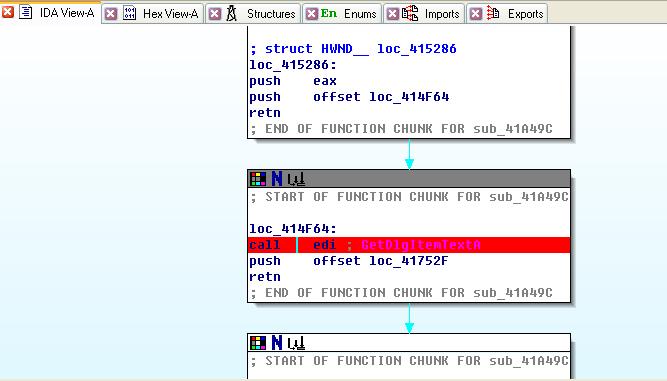This screenshot has height=381, width=667.
Task: Click START OF FUNCTION CHUNK comment in middle node
Action: 409,197
